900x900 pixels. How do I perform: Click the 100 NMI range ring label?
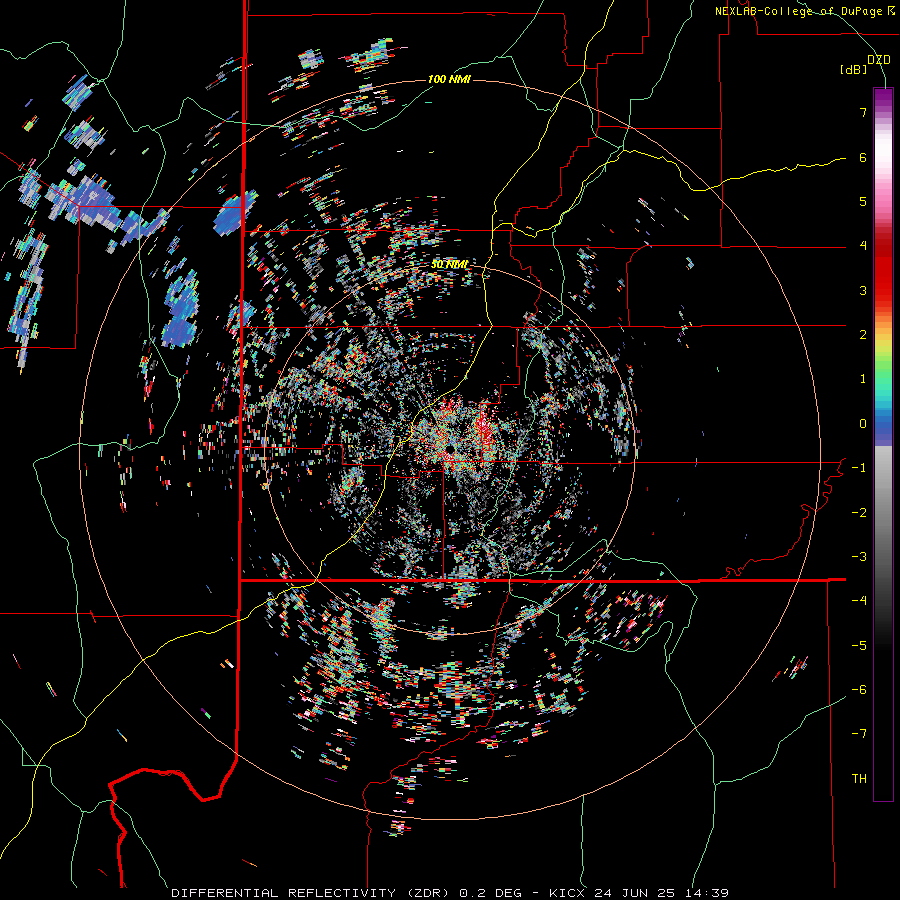[x=449, y=79]
